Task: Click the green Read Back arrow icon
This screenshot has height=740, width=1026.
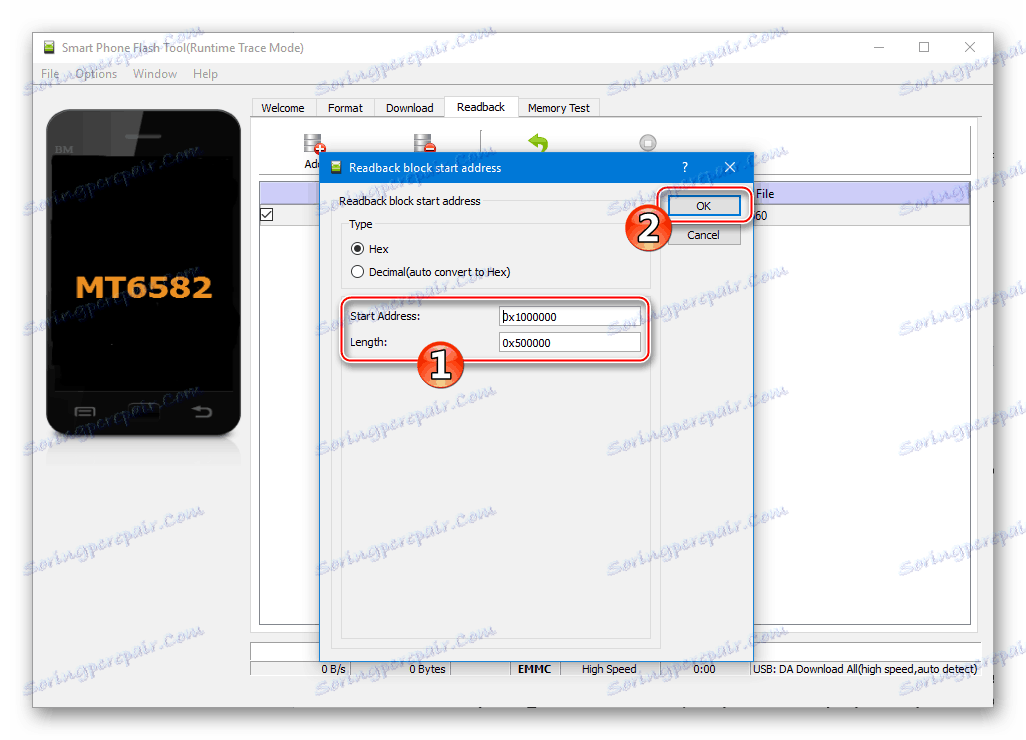Action: point(538,143)
